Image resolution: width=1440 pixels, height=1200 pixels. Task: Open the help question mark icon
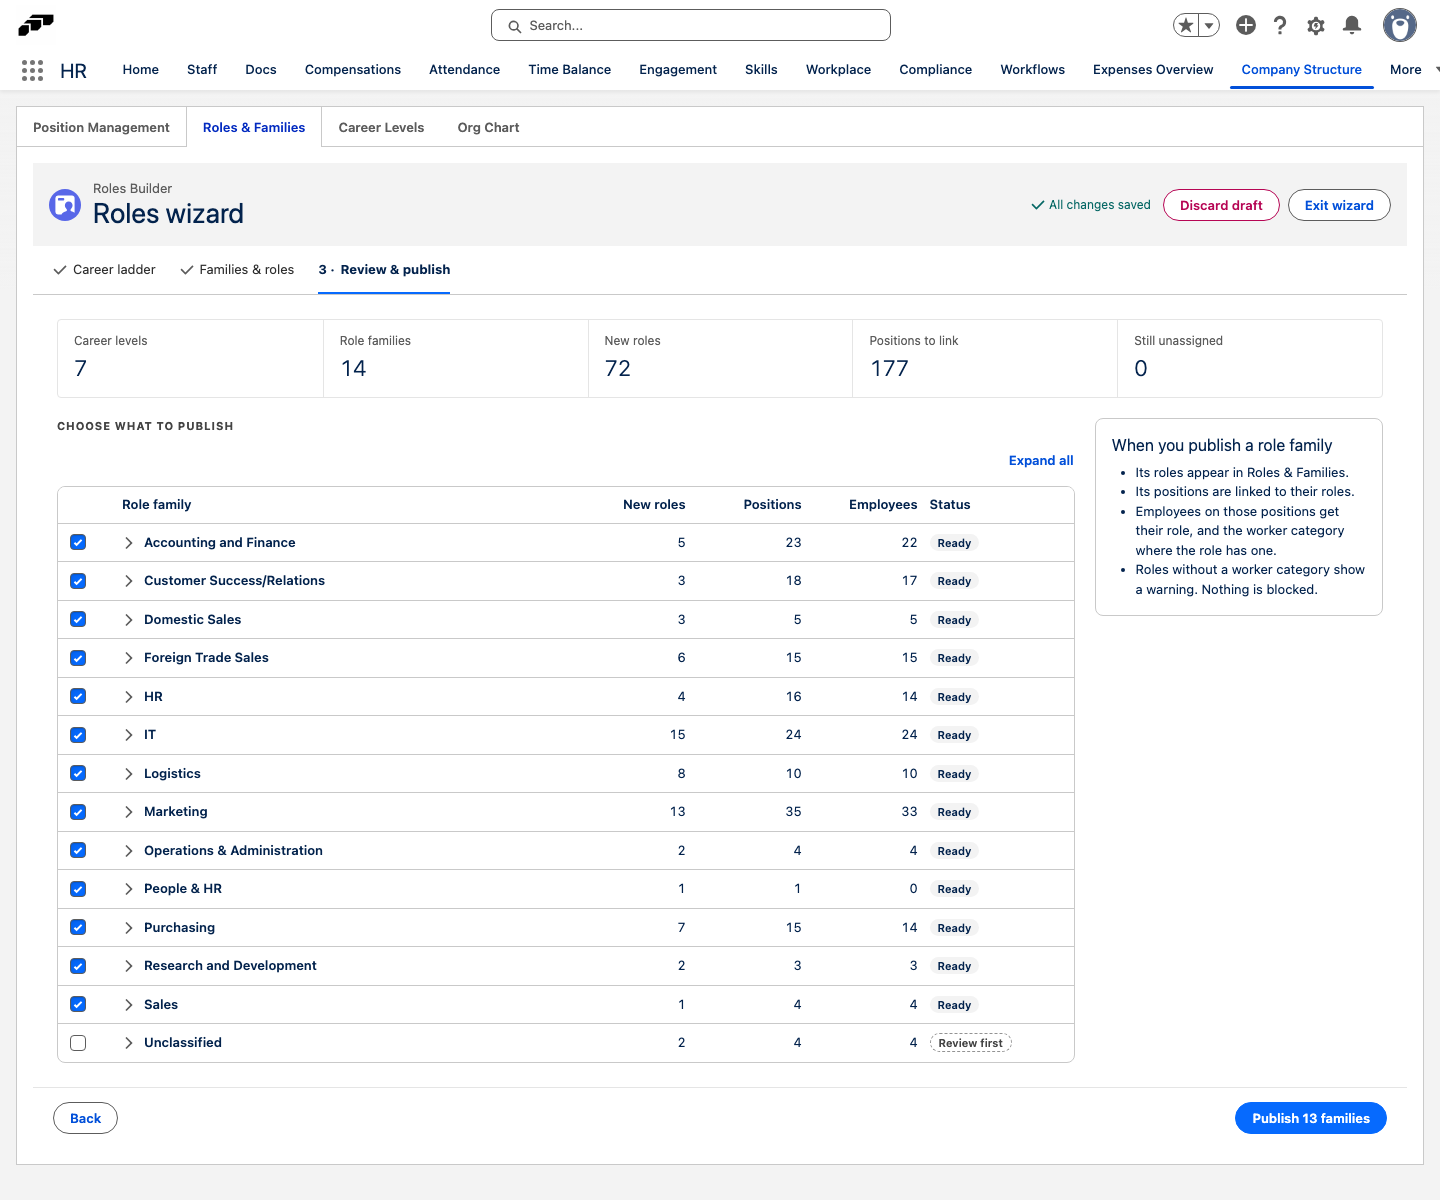(1280, 25)
